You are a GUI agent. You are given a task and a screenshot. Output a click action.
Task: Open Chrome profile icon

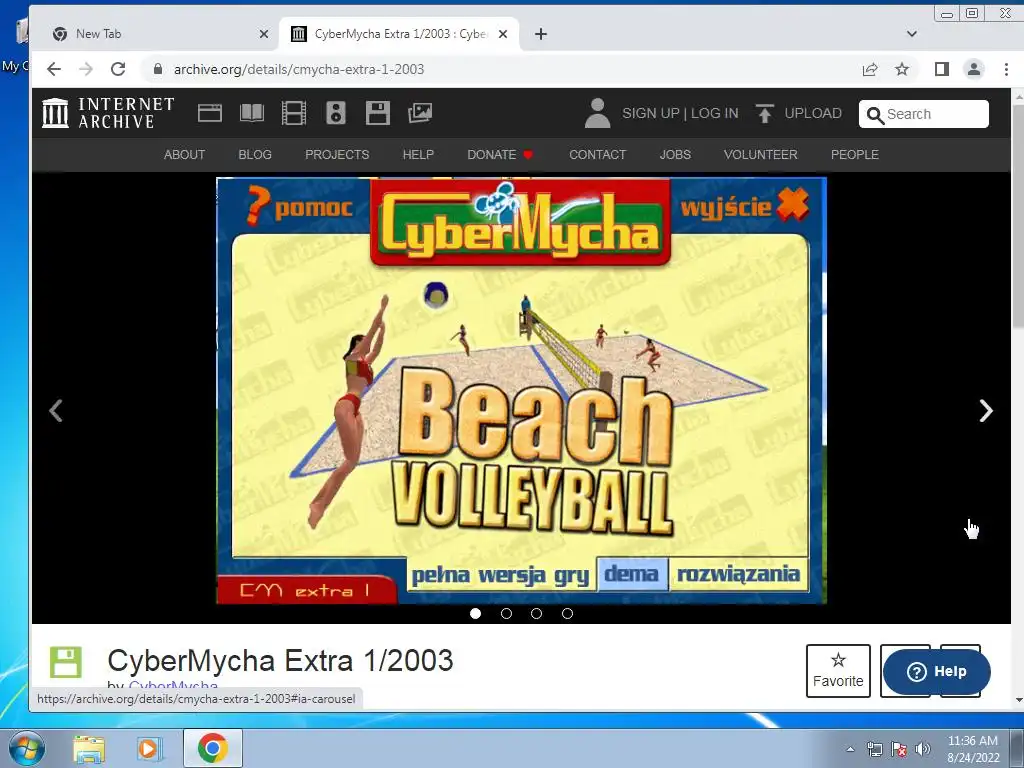point(974,69)
